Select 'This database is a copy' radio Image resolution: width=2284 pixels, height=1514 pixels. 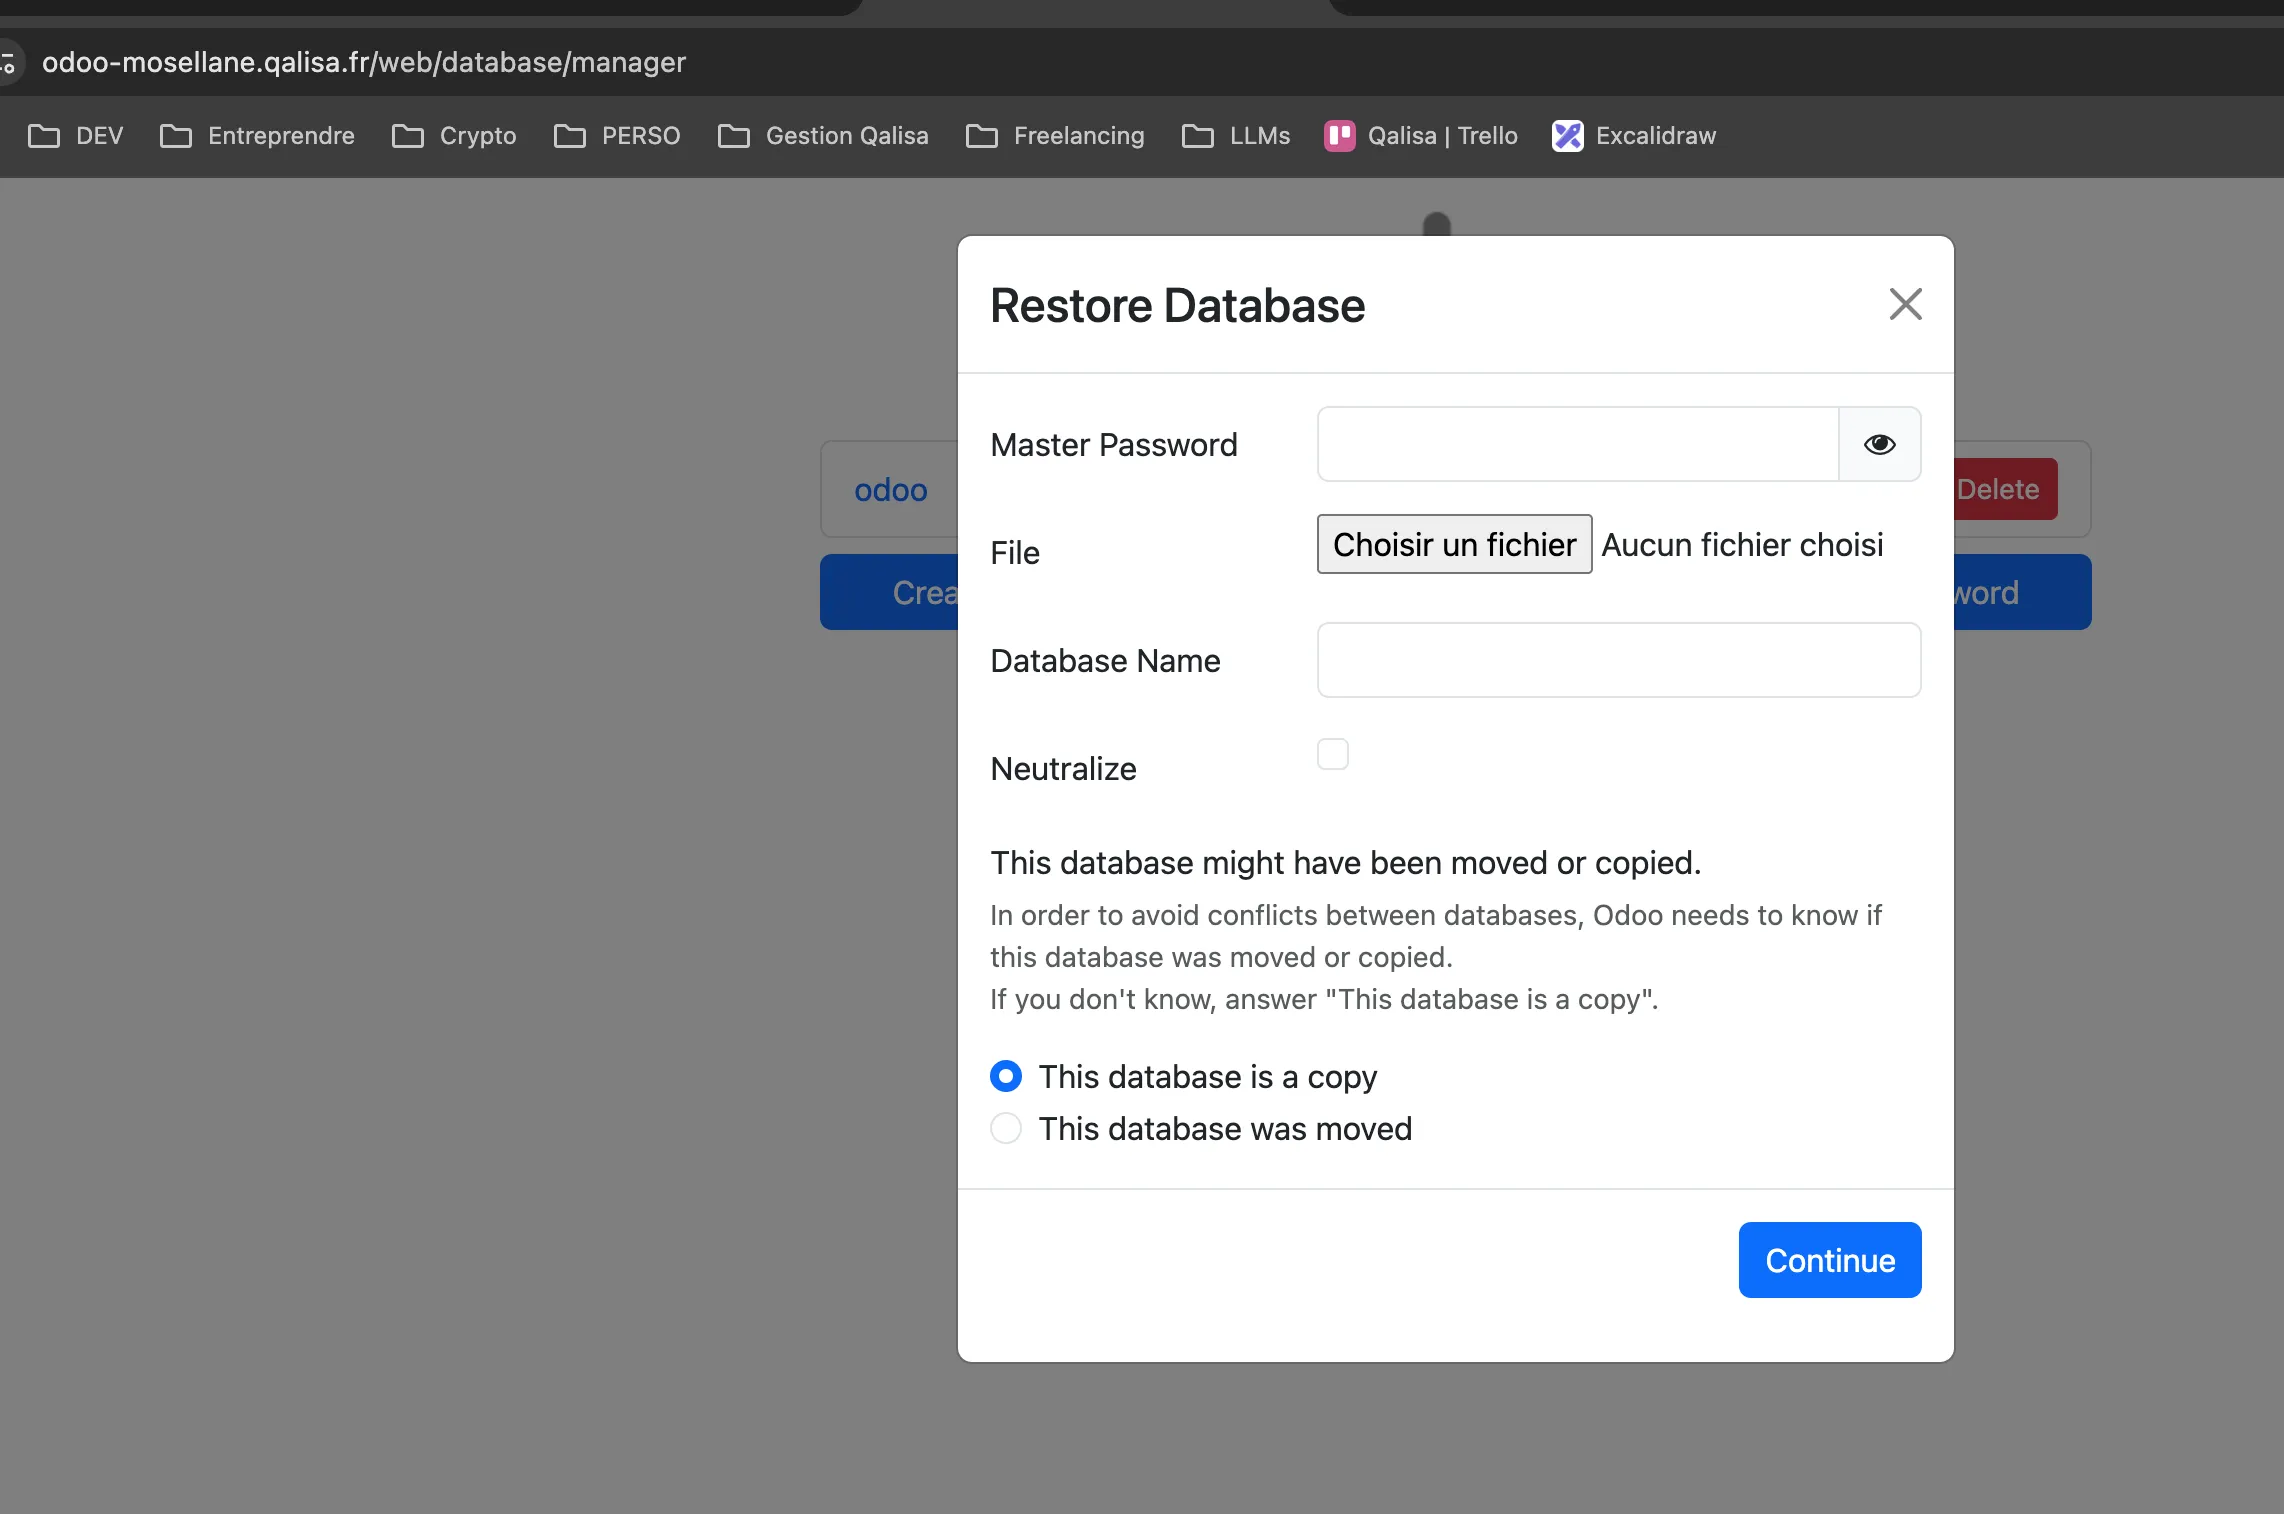[x=1006, y=1076]
